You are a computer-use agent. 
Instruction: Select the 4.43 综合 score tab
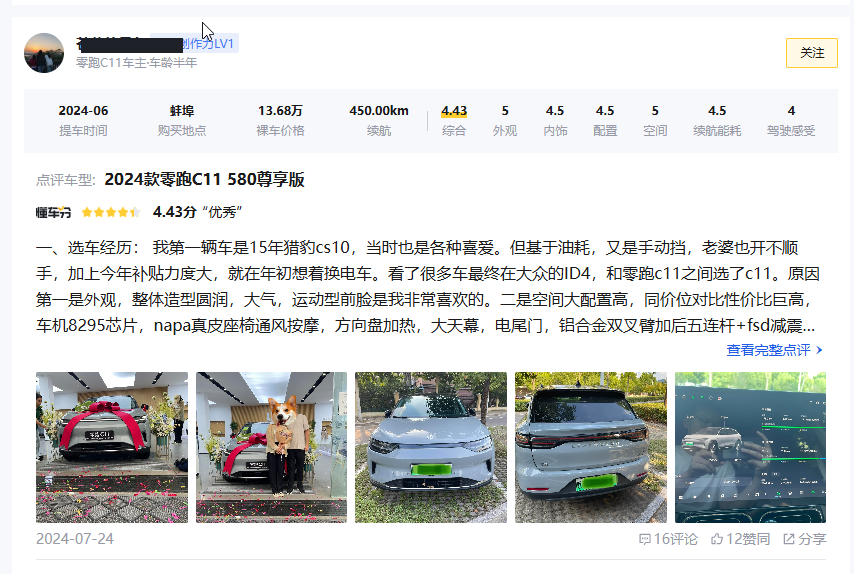(x=454, y=120)
